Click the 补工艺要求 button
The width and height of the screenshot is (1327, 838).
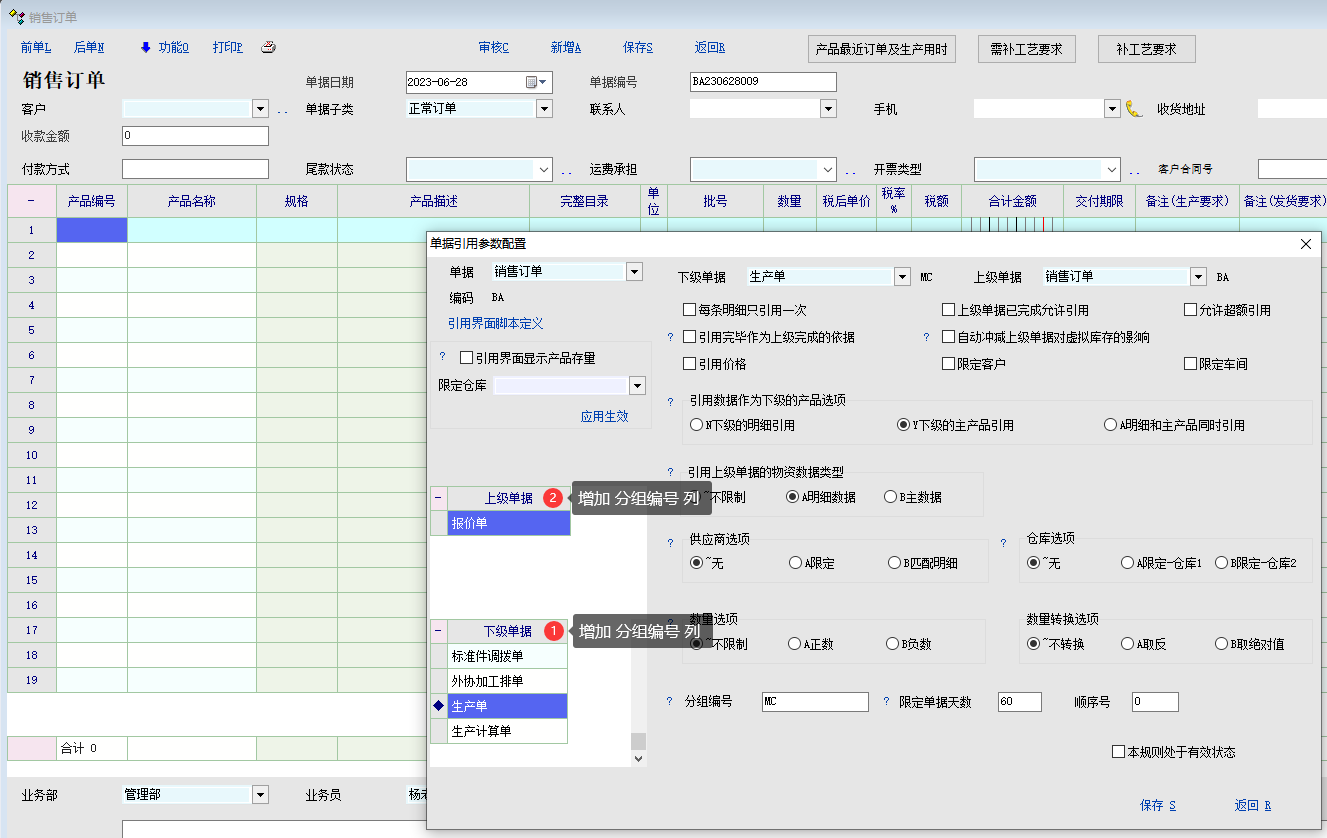point(1146,49)
